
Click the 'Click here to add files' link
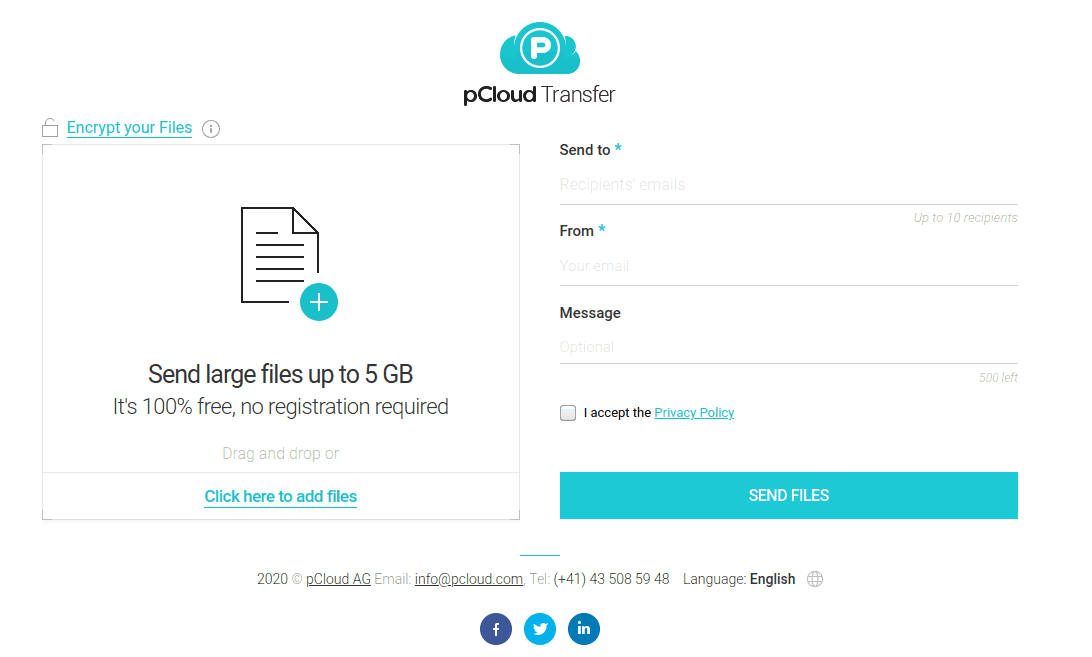click(x=281, y=496)
